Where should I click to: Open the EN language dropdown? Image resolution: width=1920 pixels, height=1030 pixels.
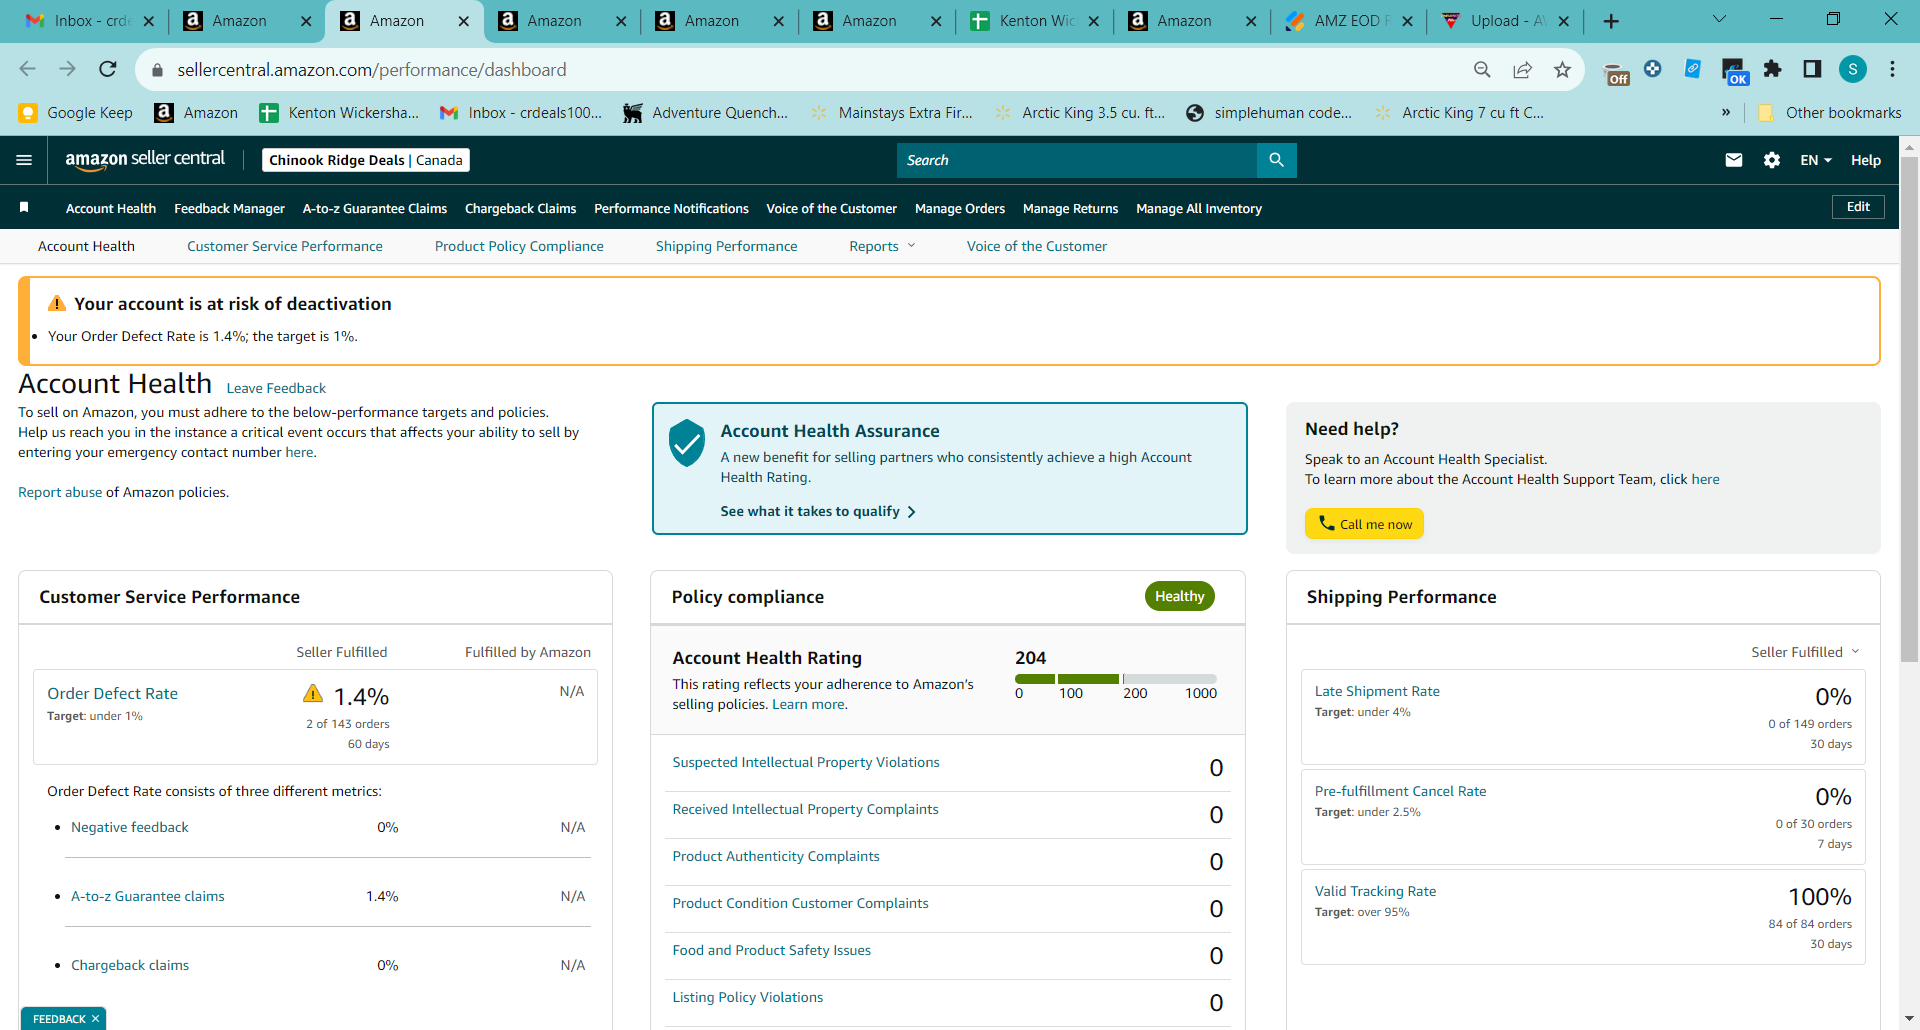pos(1816,160)
